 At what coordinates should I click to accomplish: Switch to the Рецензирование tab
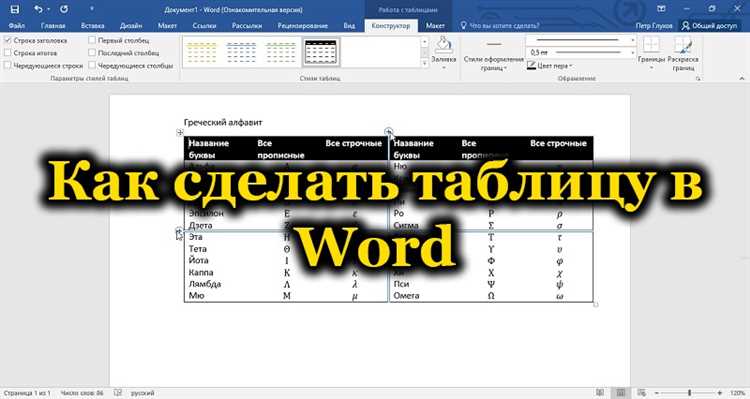[x=303, y=26]
